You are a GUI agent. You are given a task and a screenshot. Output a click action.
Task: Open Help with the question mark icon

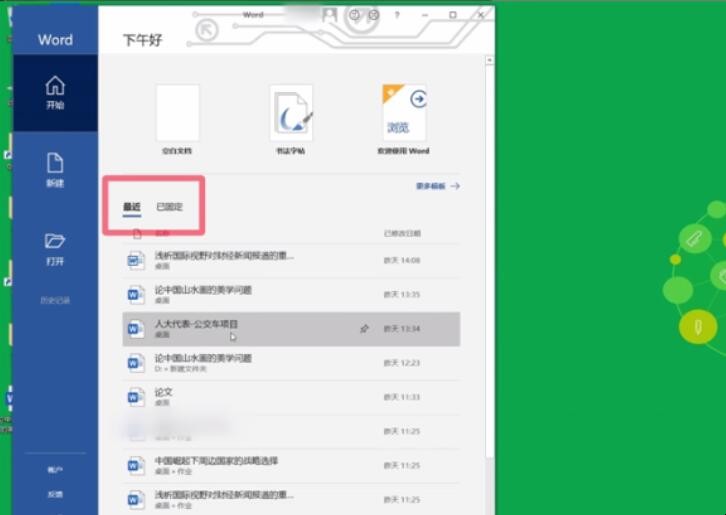[397, 15]
